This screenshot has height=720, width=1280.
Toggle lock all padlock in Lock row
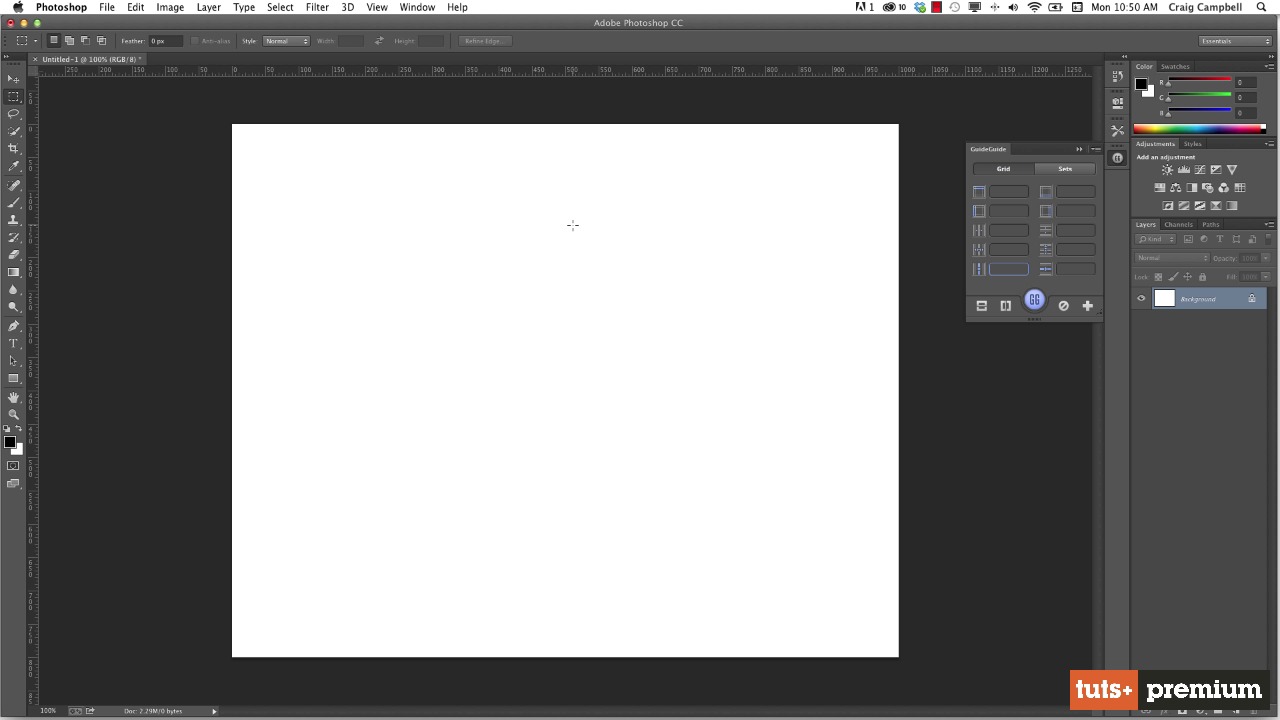coord(1202,277)
